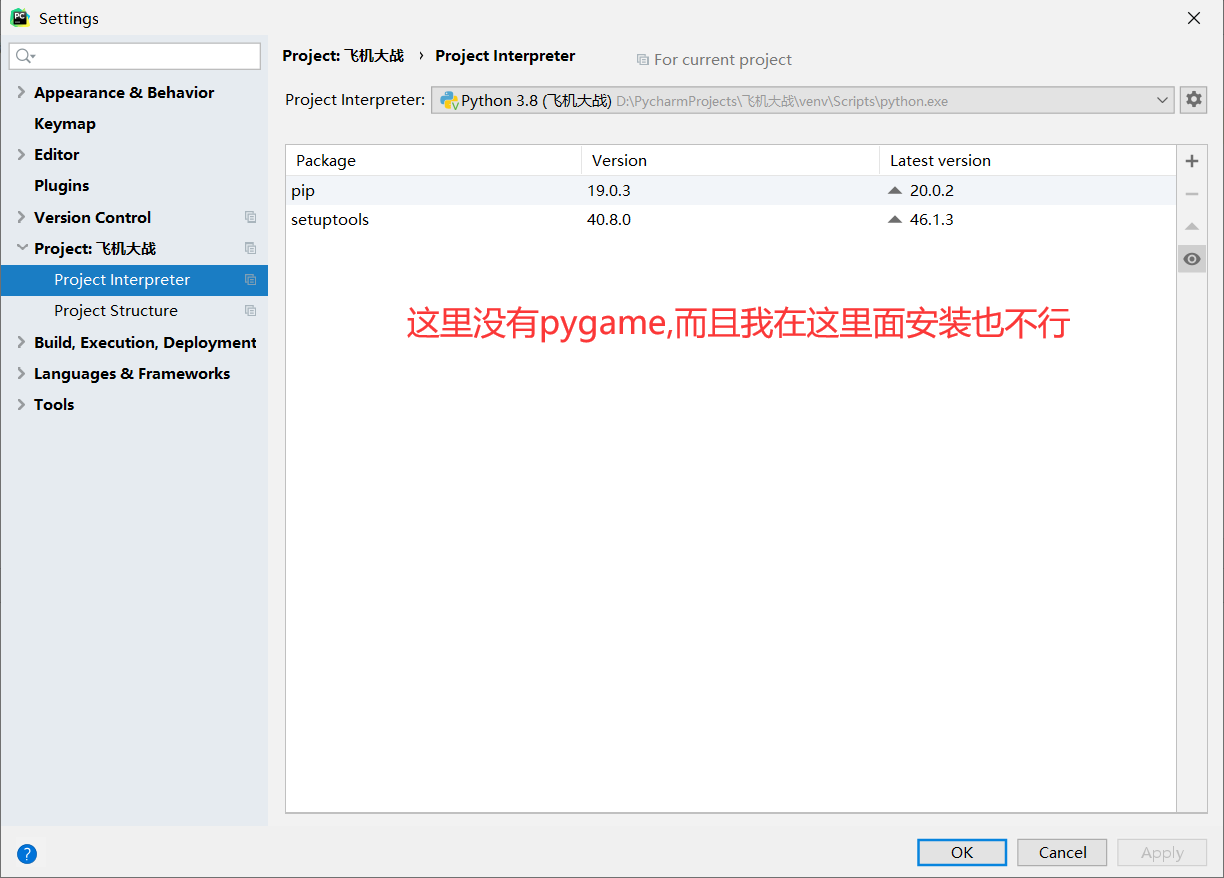
Task: Select Appearance & Behavior label
Action: click(x=124, y=92)
